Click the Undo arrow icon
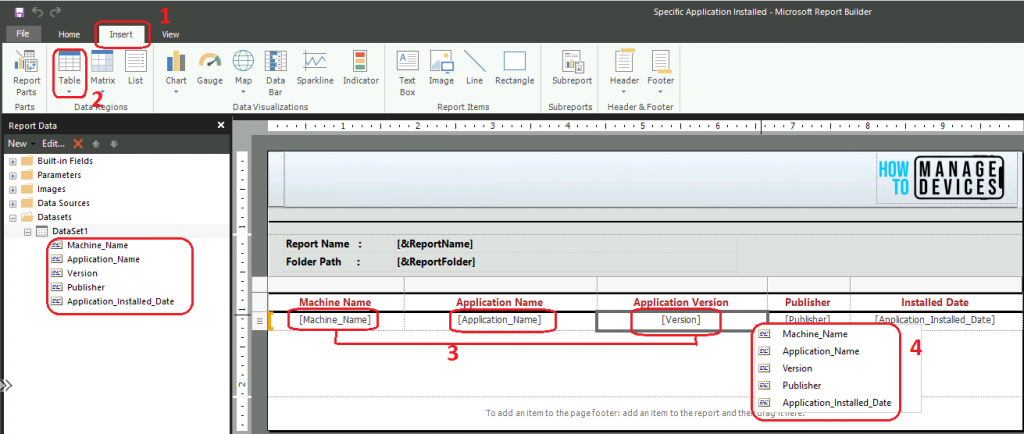 point(37,12)
